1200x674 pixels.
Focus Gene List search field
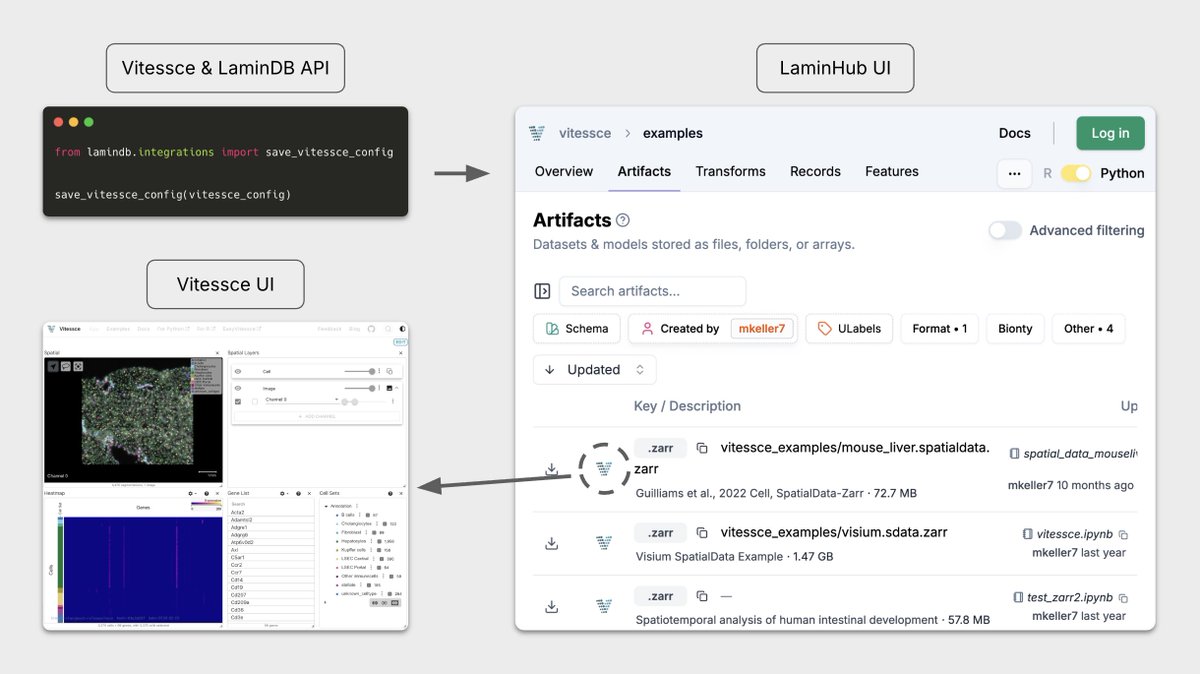tap(271, 504)
